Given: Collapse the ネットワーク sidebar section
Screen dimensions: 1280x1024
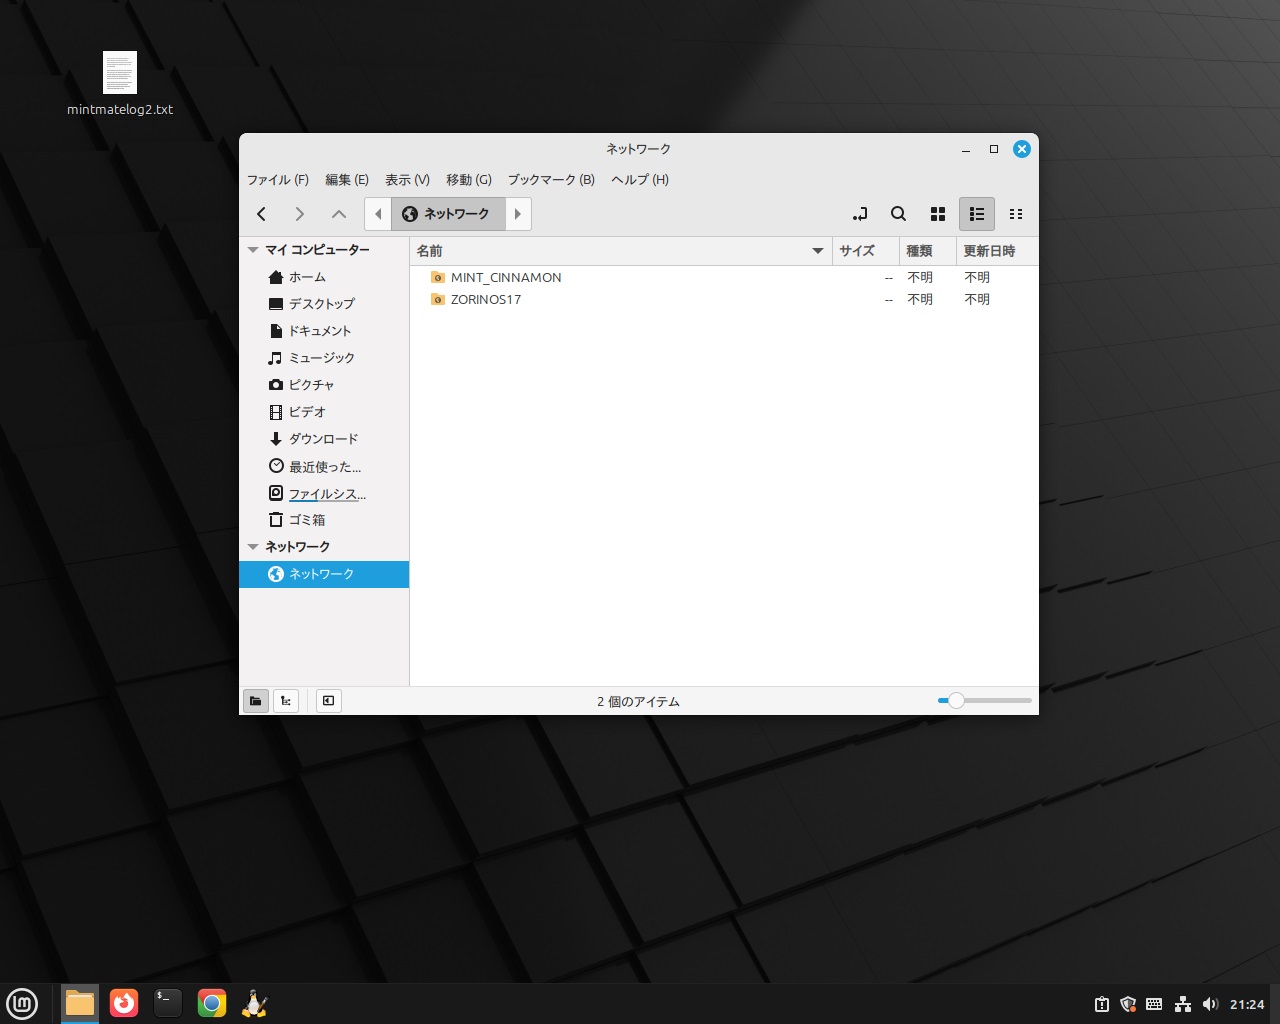Looking at the screenshot, I should (254, 547).
